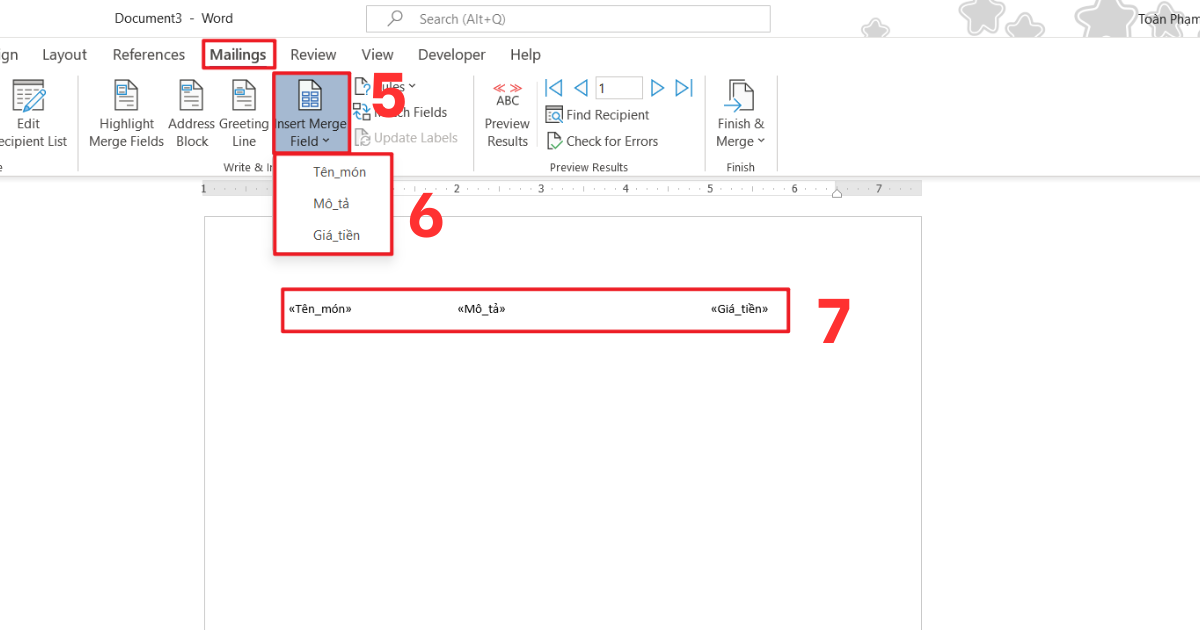
Task: Open the Help tab
Action: coord(525,54)
